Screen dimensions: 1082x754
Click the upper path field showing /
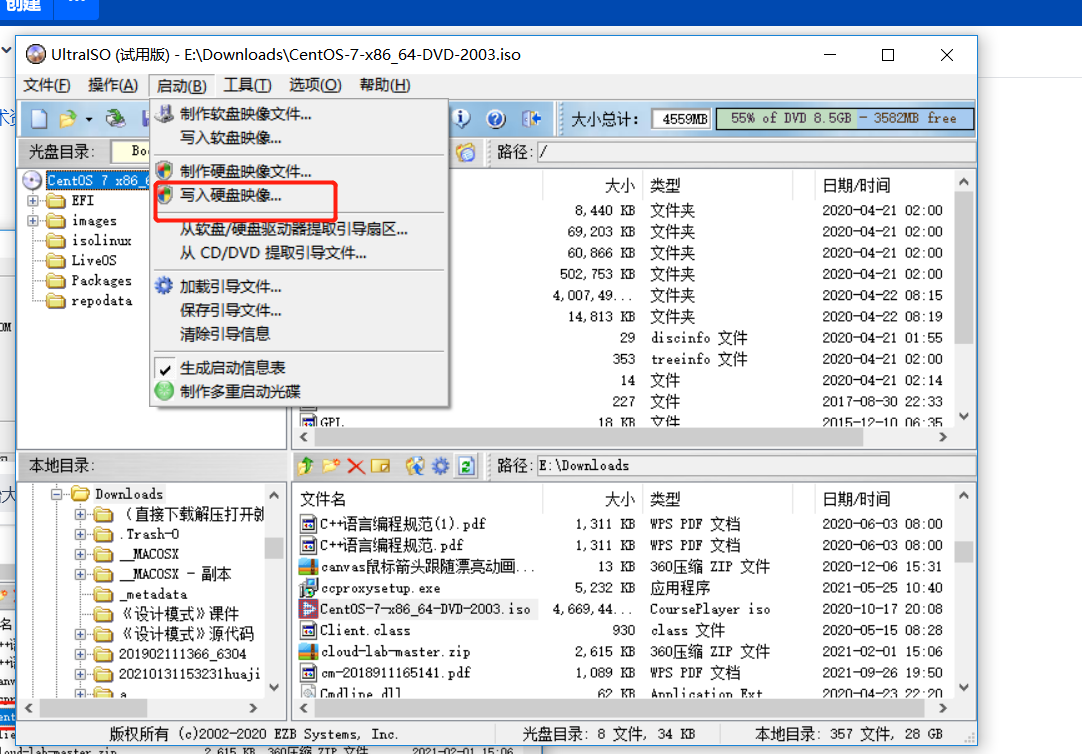coord(756,152)
